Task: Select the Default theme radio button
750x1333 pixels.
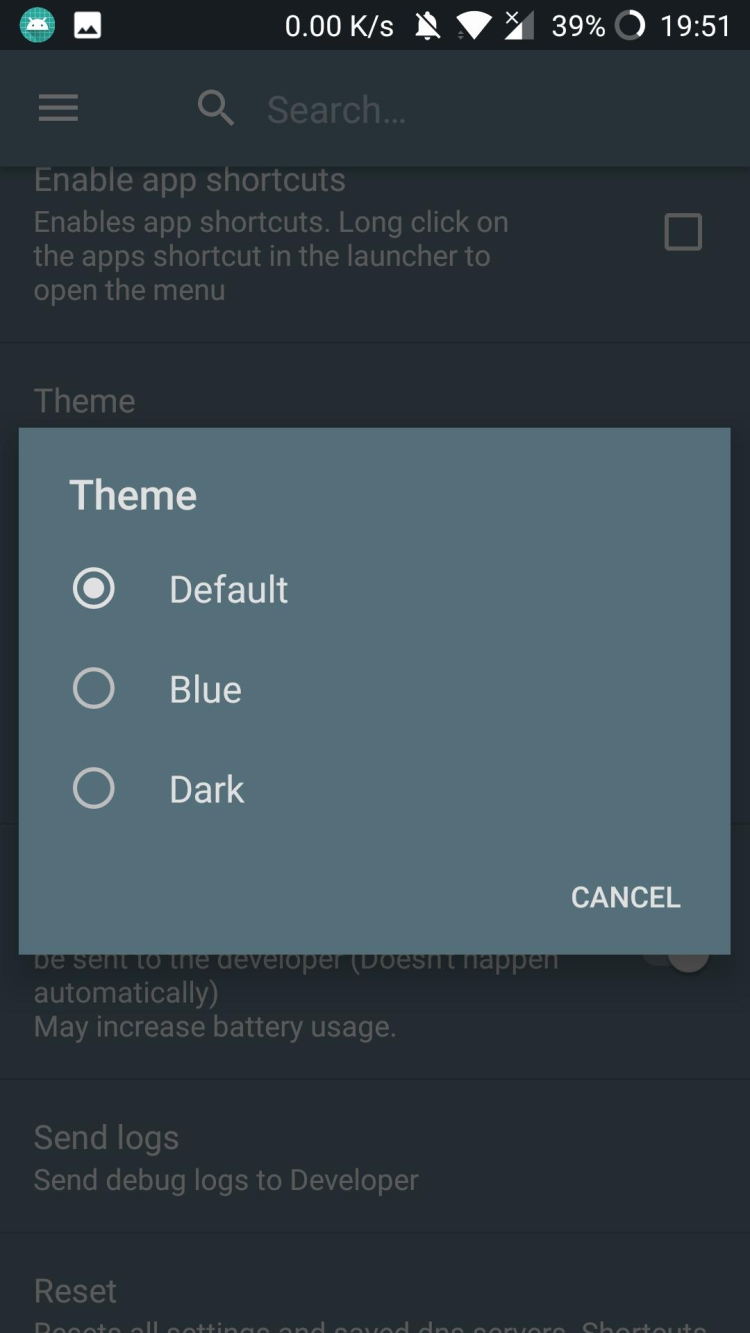Action: [94, 589]
